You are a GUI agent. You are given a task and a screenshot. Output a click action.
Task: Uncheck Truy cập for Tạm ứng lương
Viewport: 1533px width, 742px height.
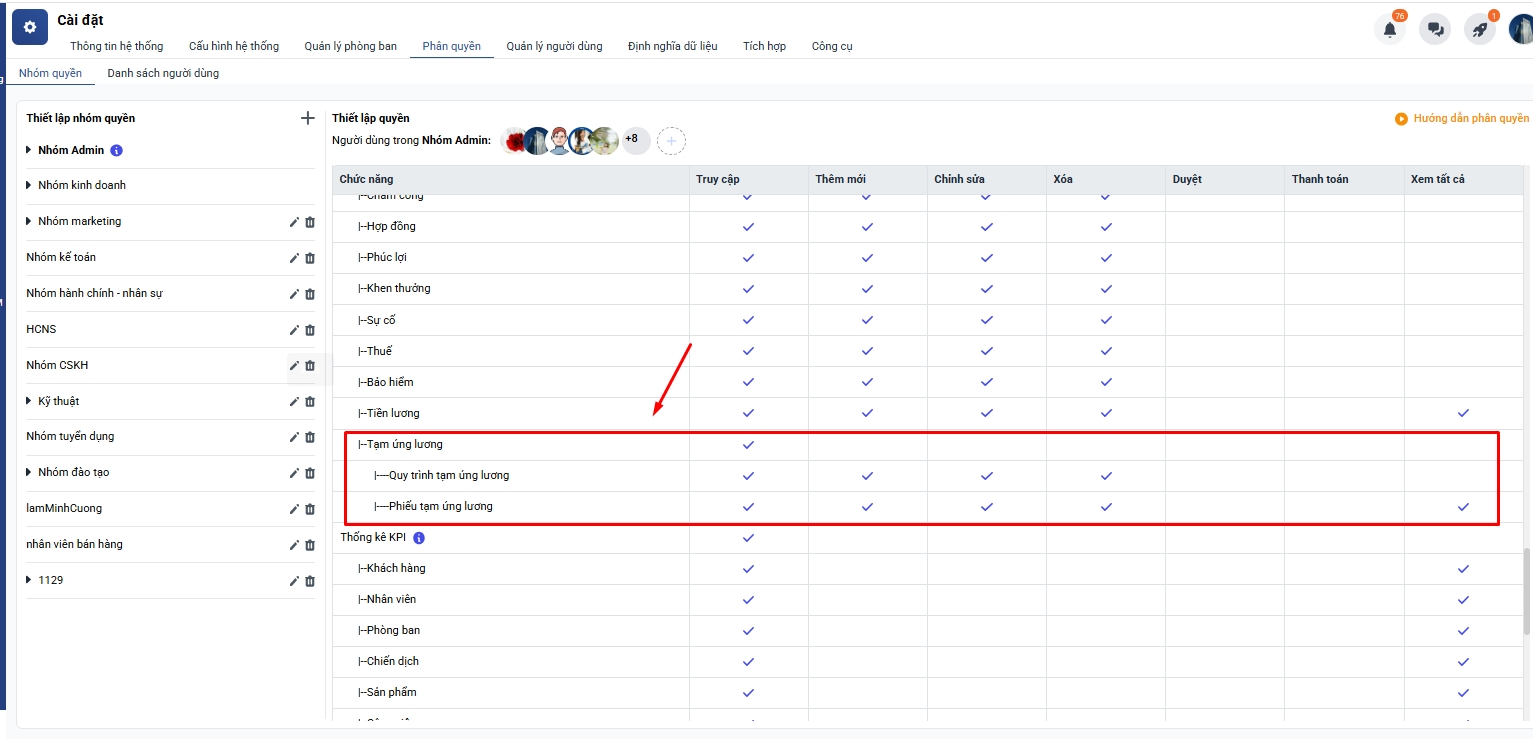748,445
